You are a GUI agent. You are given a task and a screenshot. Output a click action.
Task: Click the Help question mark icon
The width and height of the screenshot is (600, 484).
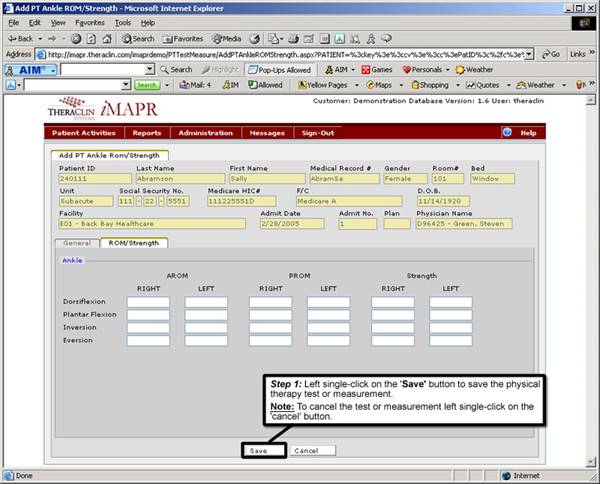(507, 132)
